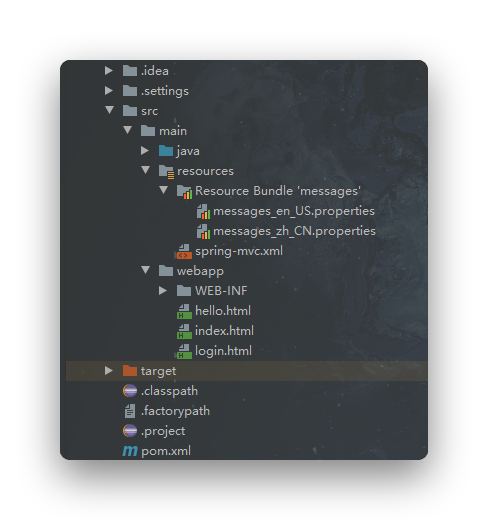Click the HTML icon beside hello.html

184,311
